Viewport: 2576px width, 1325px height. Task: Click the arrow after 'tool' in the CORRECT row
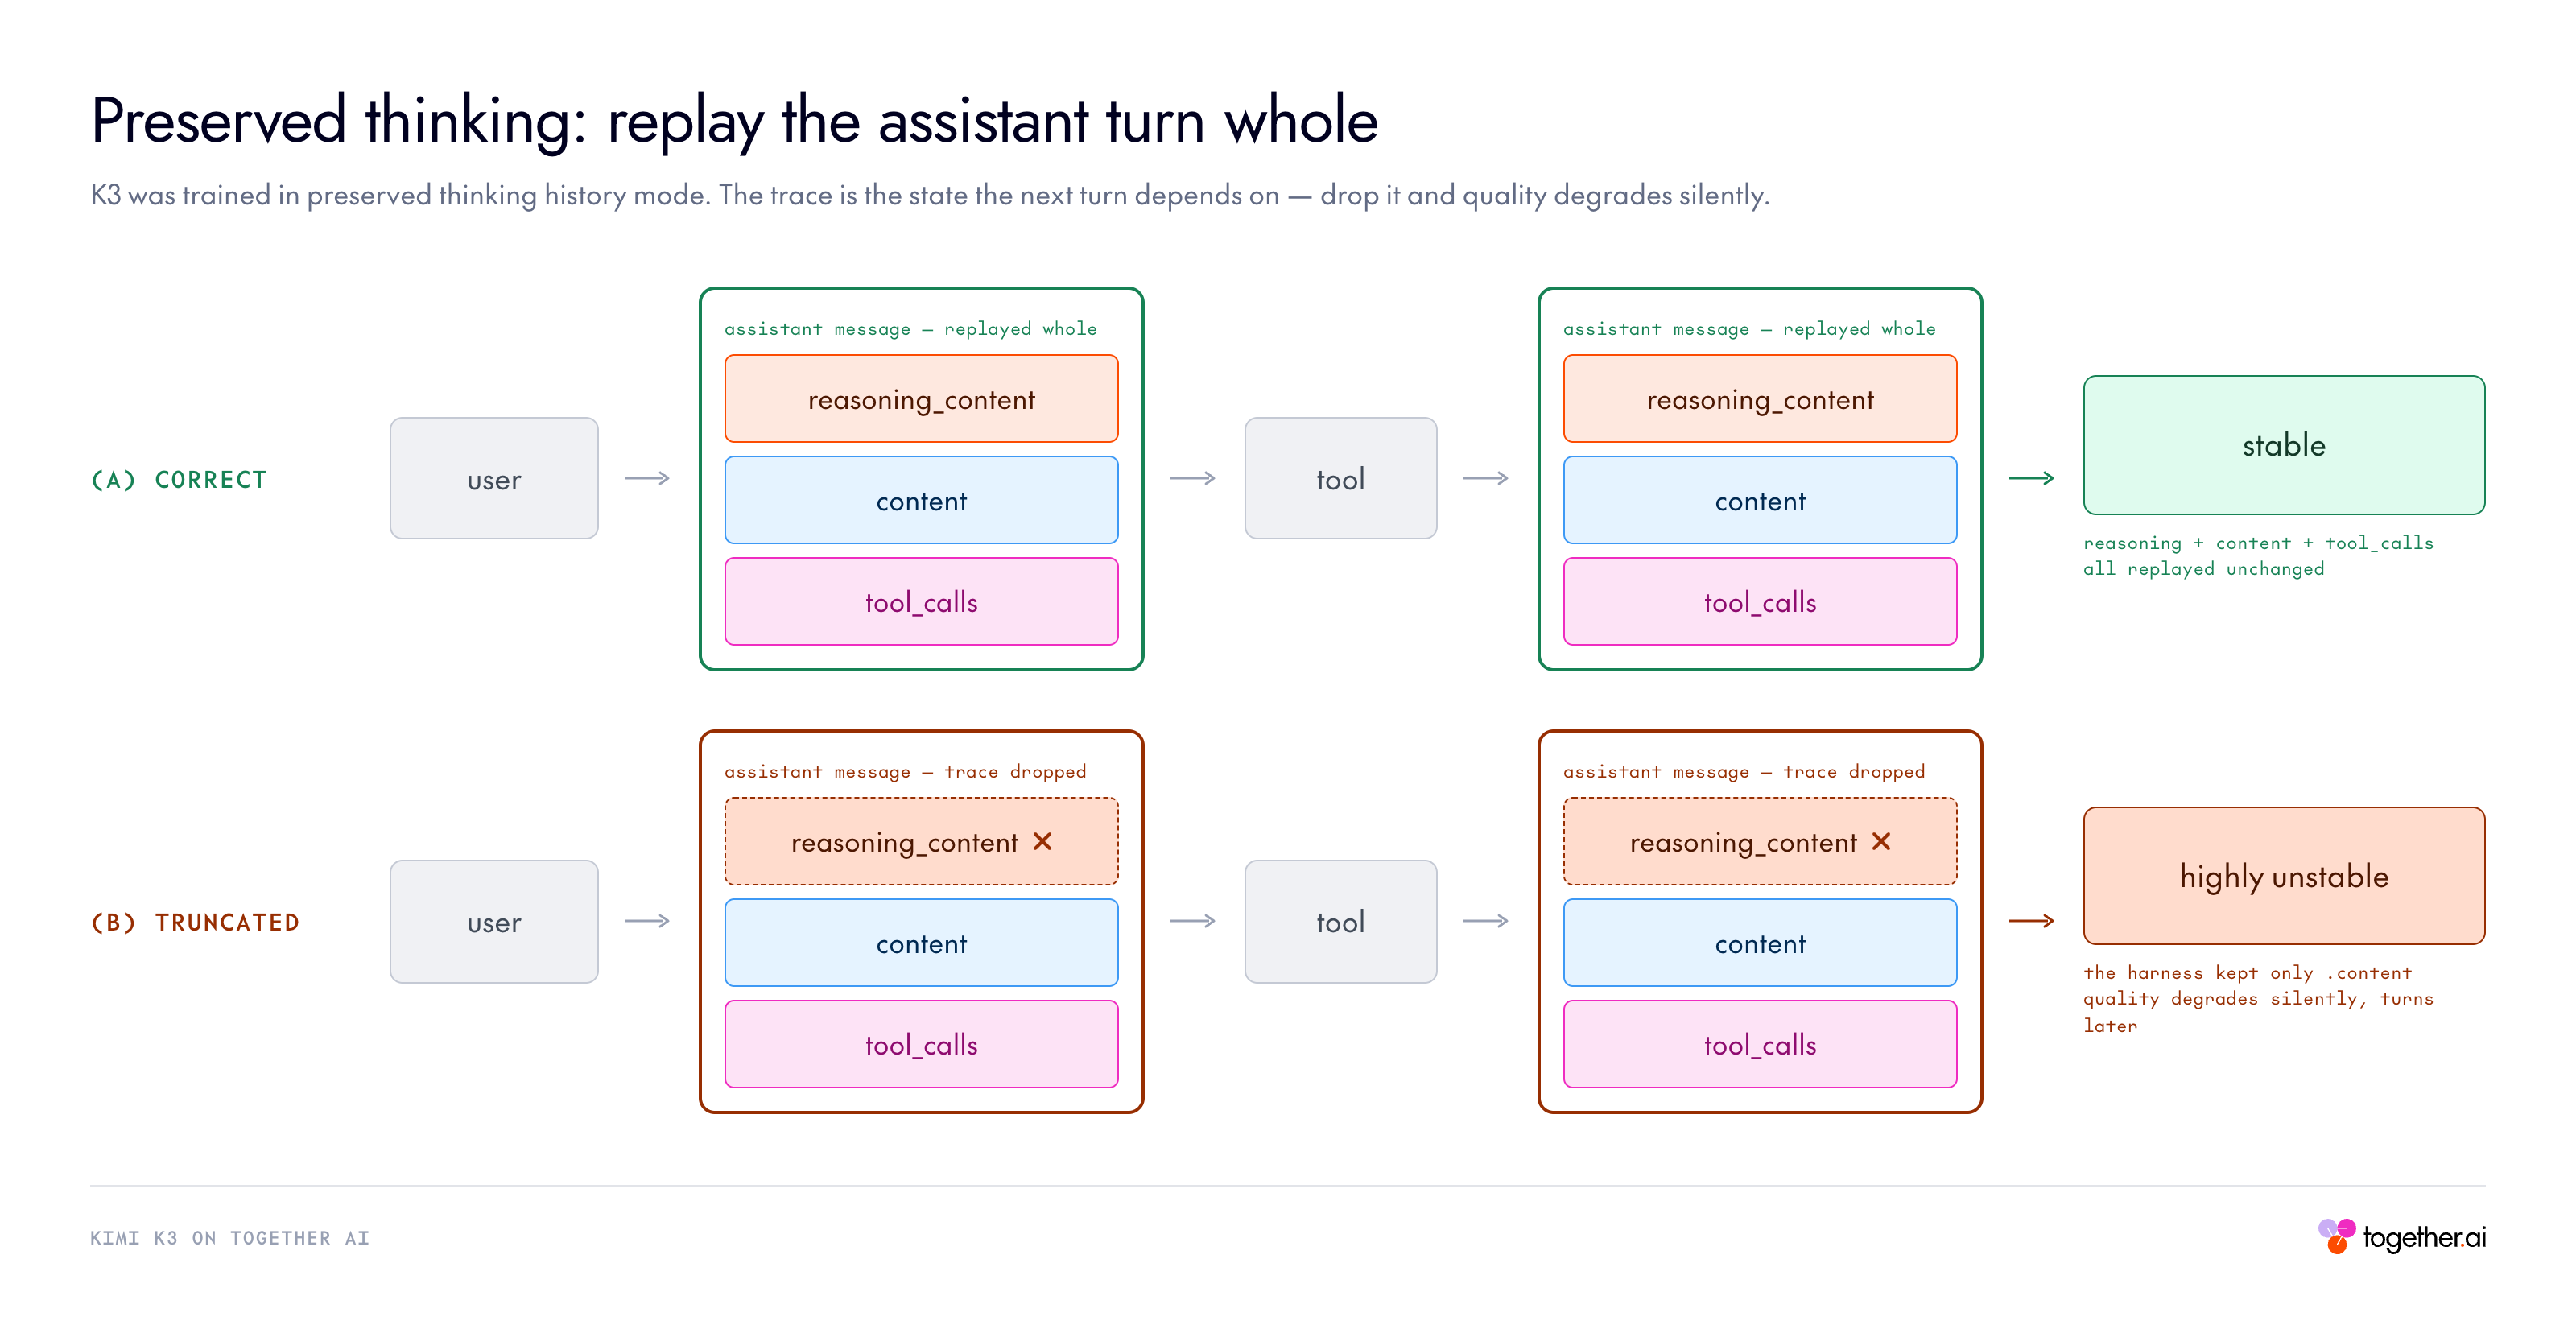coord(1486,478)
